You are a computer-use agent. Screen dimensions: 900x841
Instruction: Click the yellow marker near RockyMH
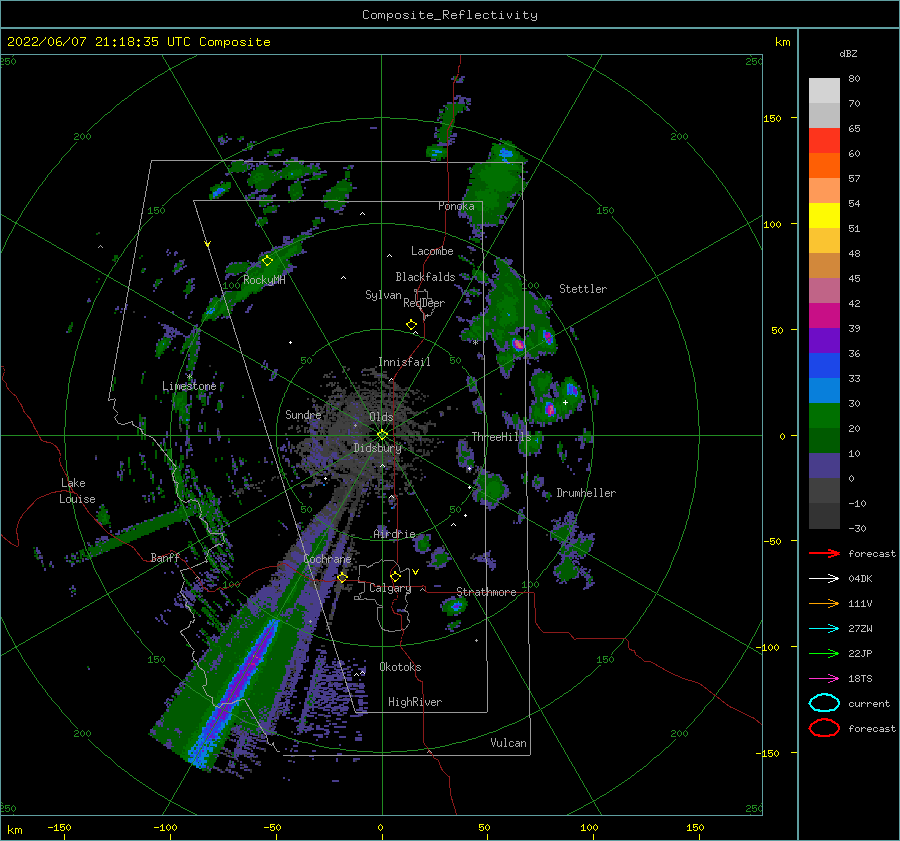[267, 261]
